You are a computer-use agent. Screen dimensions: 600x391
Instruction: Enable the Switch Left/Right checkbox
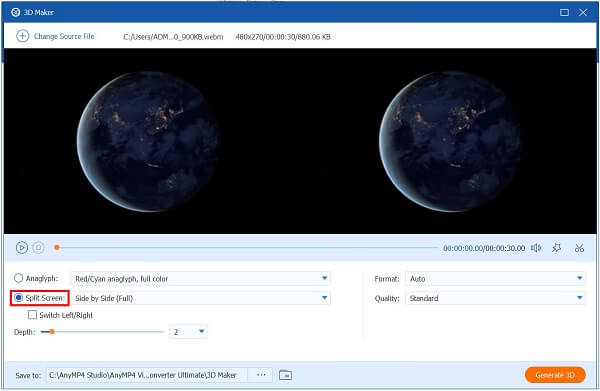33,315
